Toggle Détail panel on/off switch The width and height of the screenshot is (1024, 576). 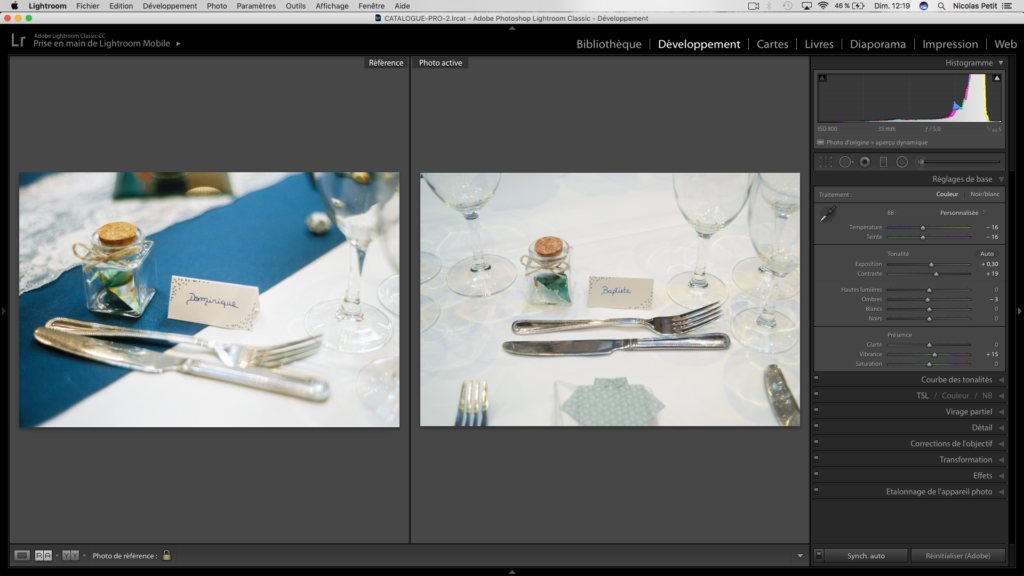point(816,427)
